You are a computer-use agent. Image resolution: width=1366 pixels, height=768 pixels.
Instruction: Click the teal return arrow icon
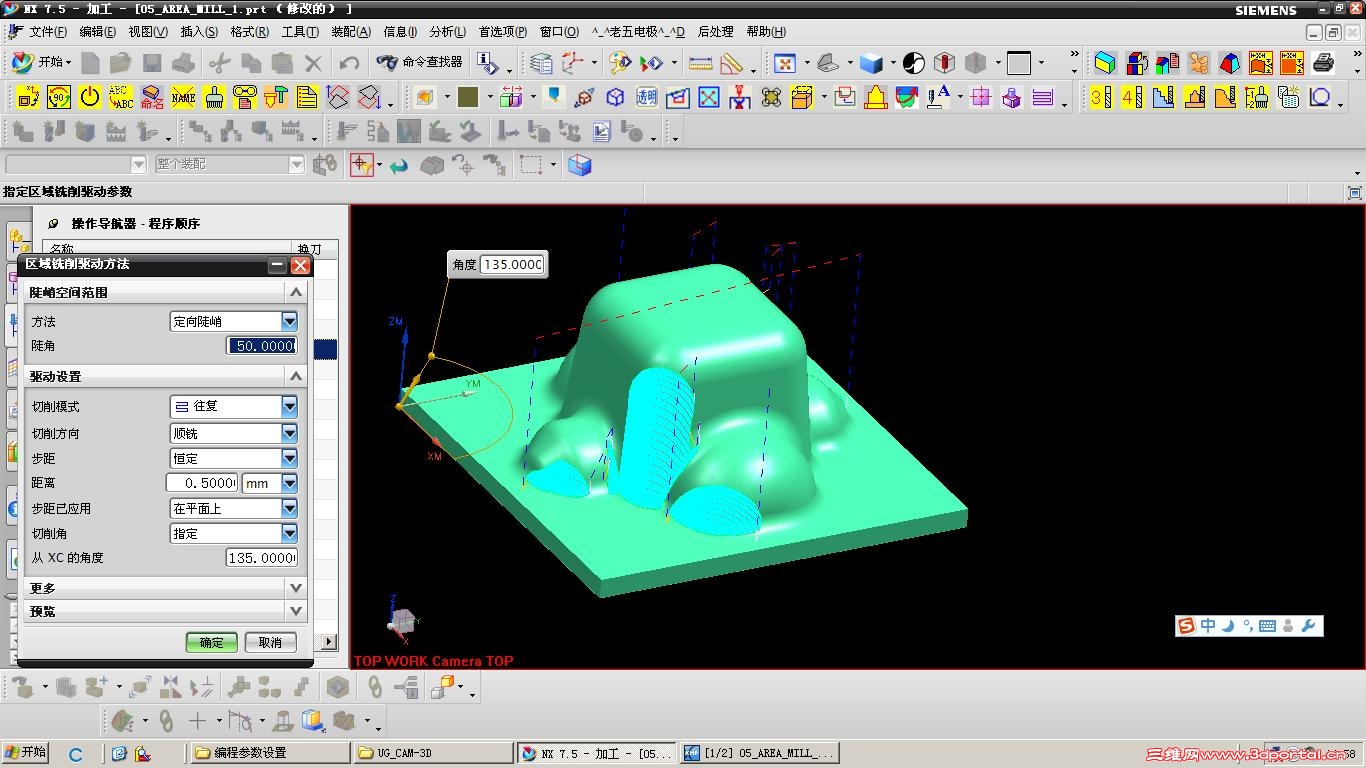point(399,165)
